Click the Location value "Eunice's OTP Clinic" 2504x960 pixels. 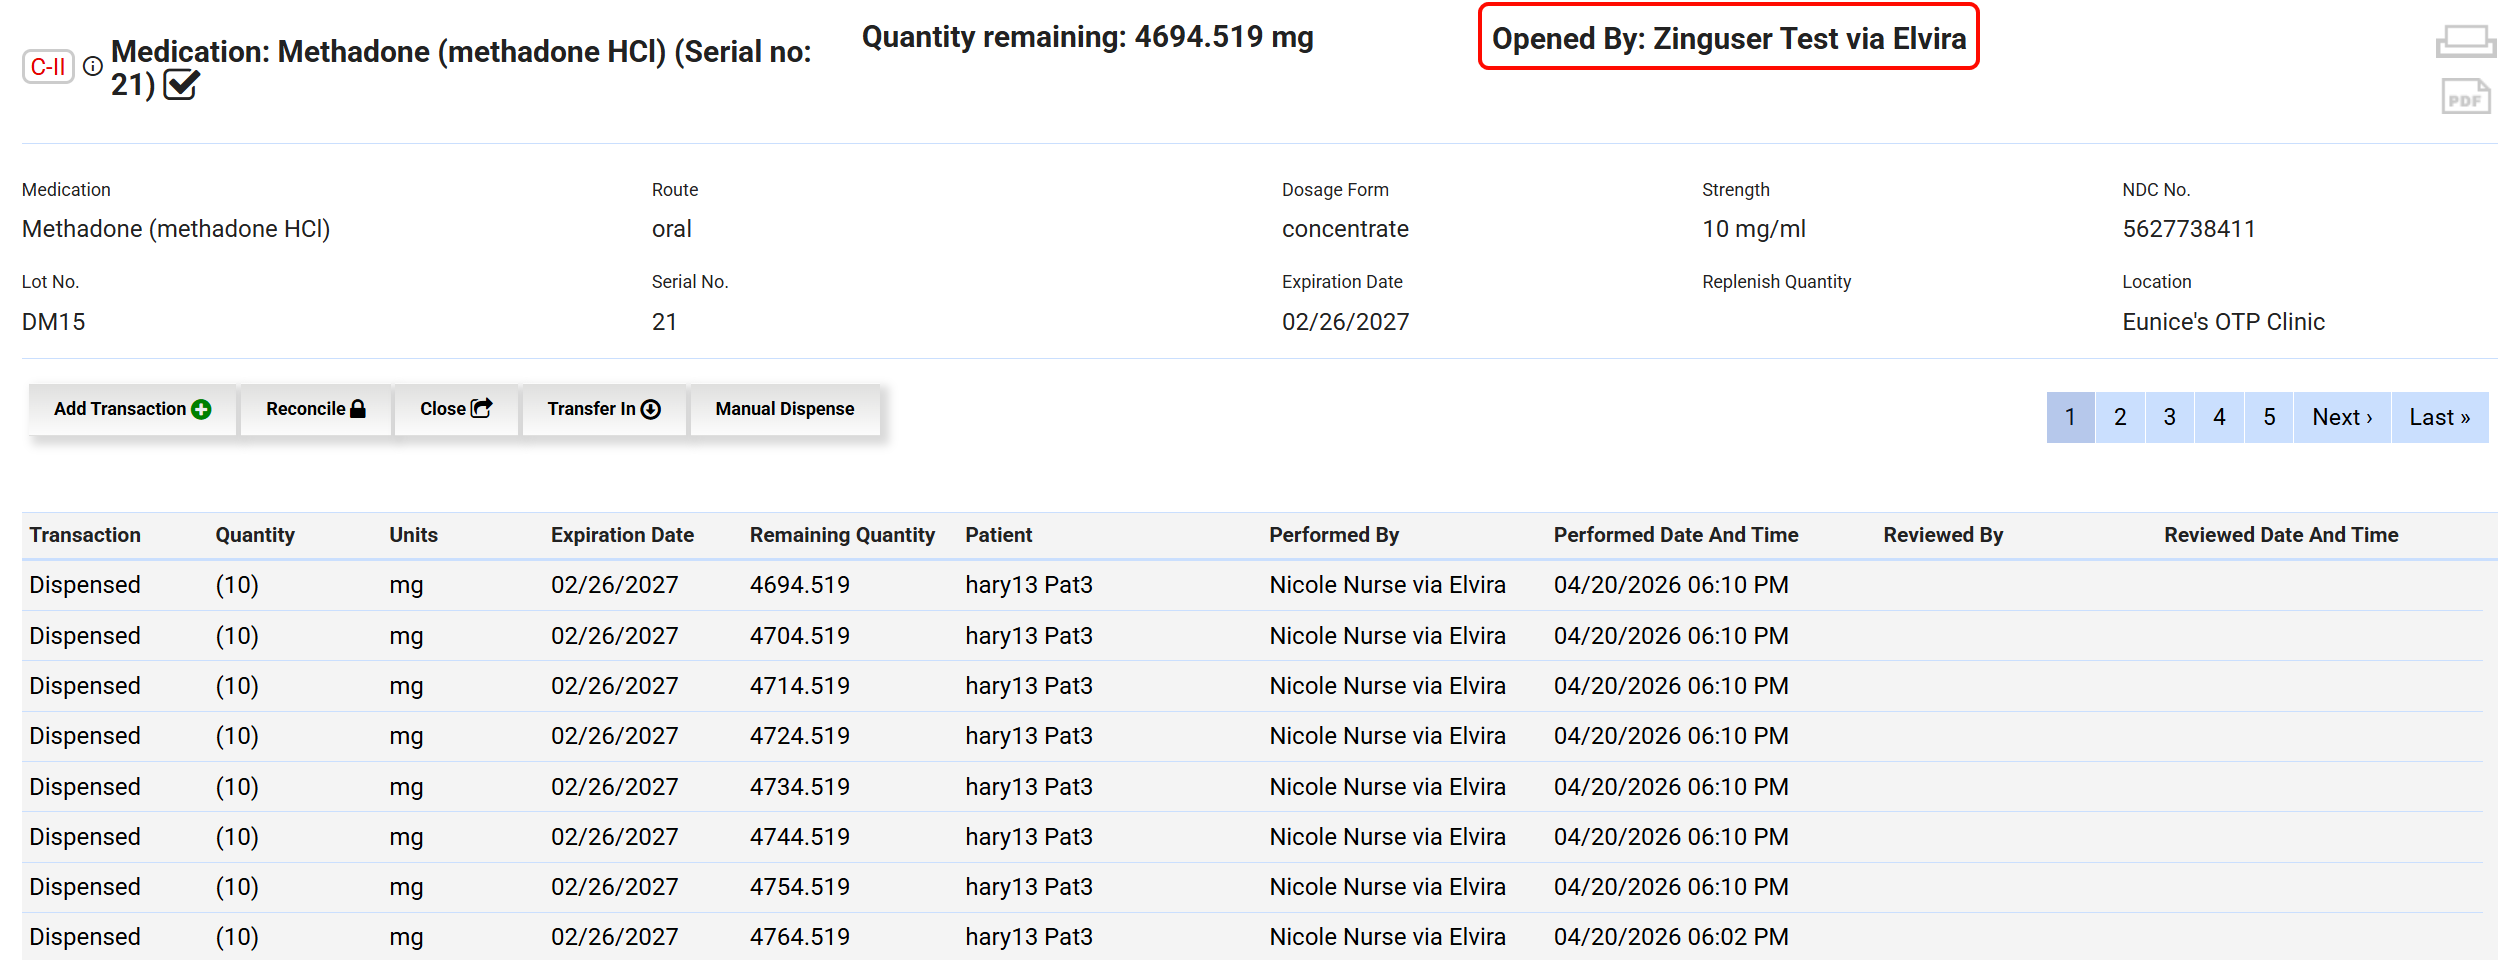click(x=2223, y=322)
